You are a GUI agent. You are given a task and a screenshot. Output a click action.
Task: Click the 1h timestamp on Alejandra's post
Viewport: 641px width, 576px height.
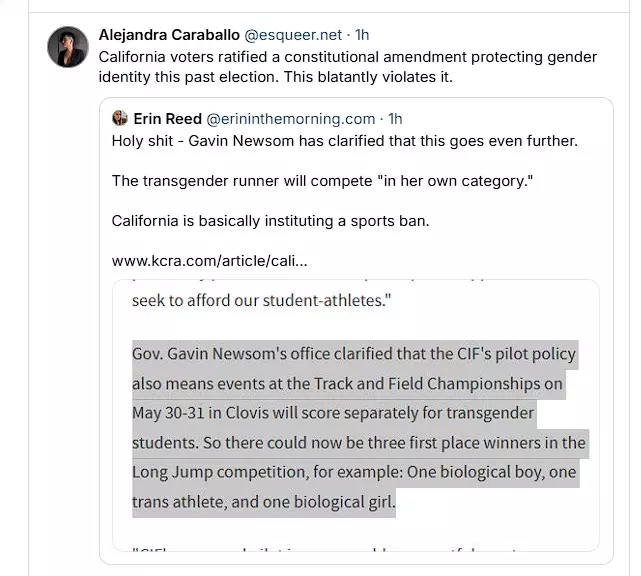[360, 36]
